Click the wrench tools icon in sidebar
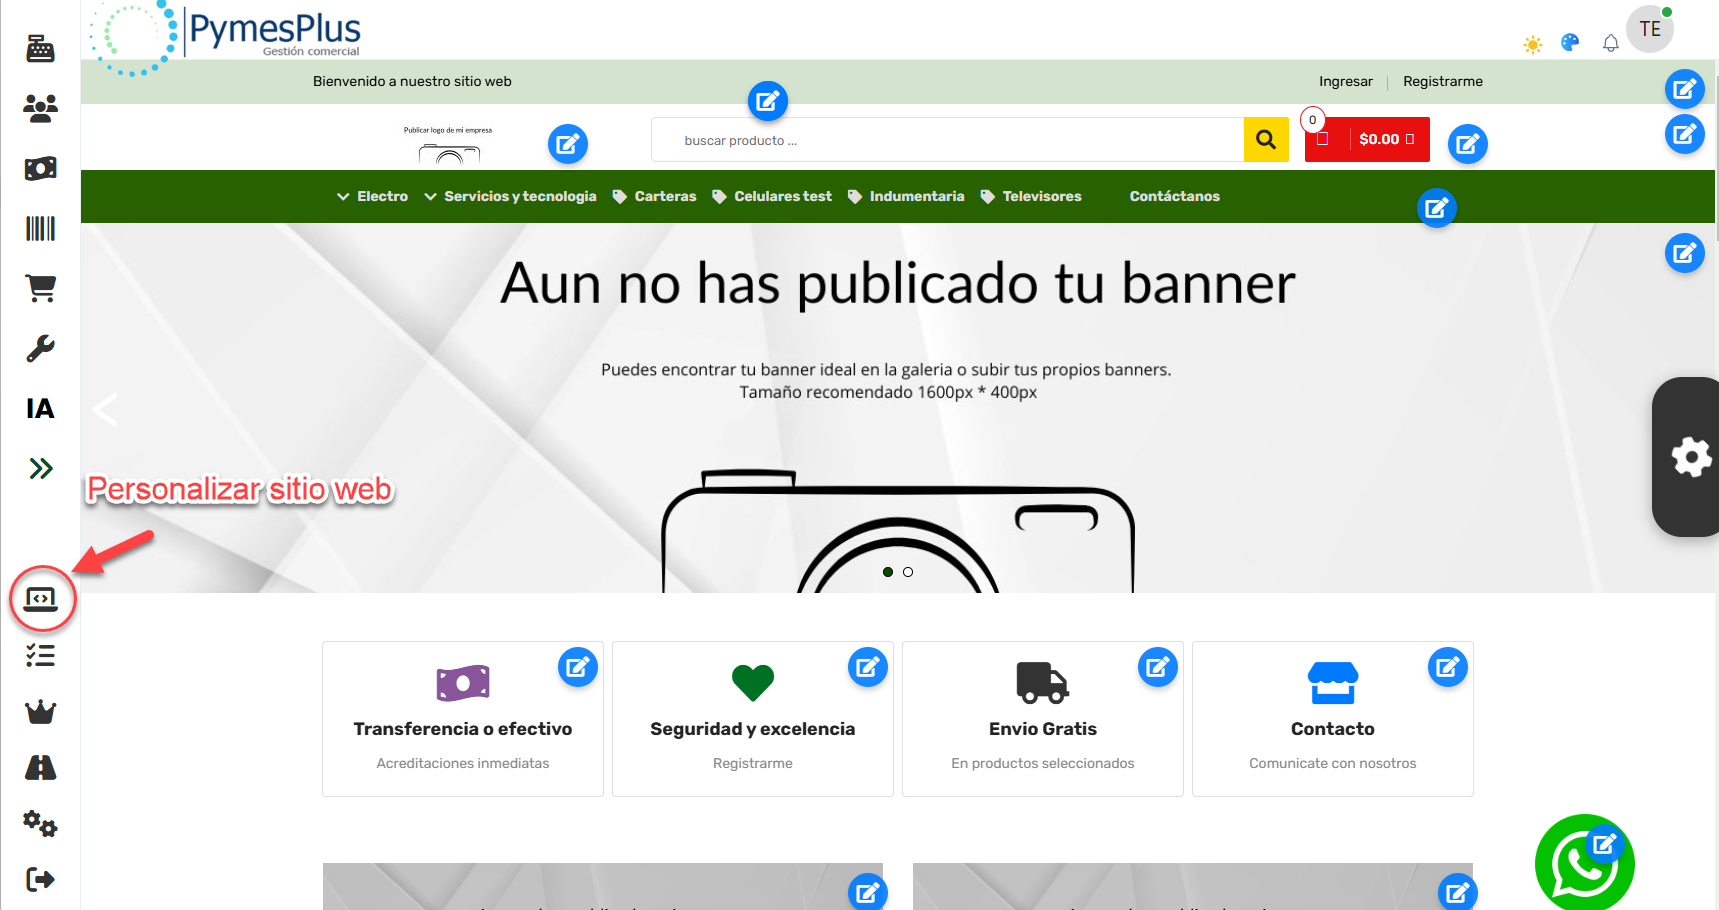The image size is (1719, 910). tap(39, 348)
